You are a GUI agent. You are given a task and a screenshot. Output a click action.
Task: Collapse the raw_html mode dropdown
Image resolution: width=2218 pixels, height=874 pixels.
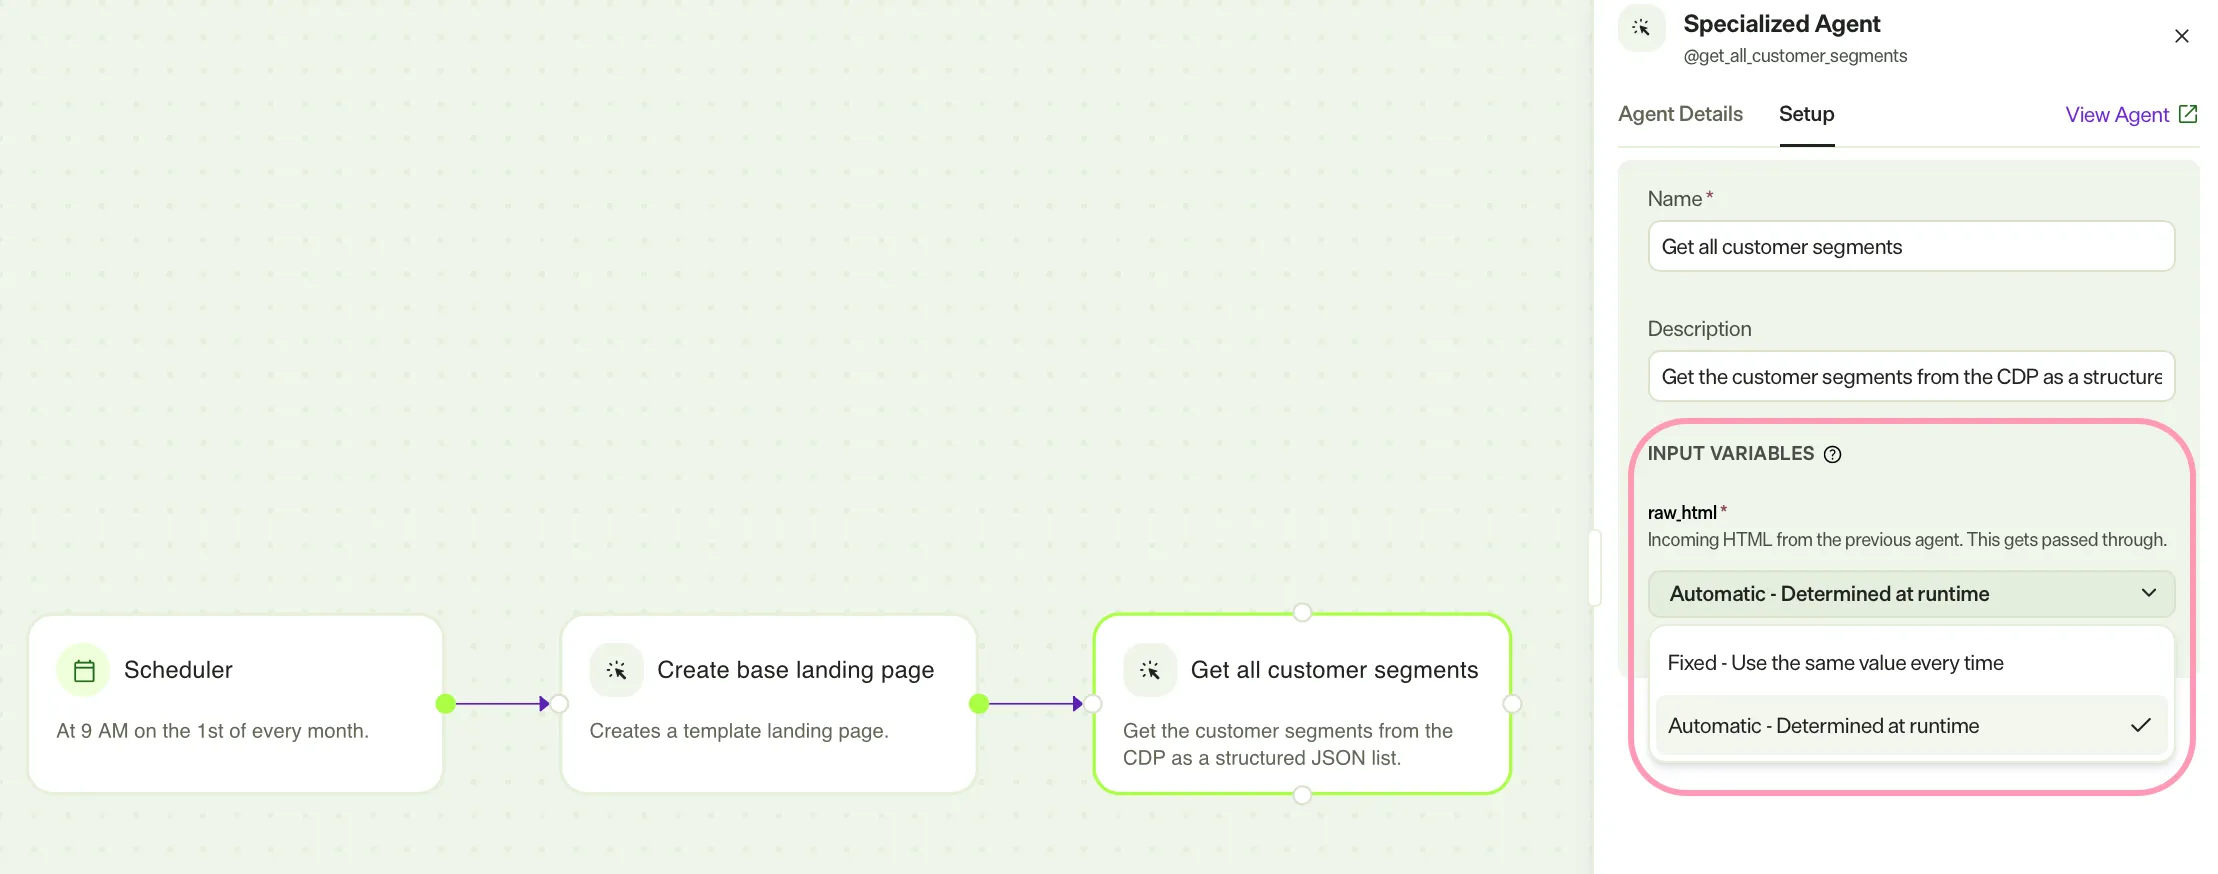1911,594
